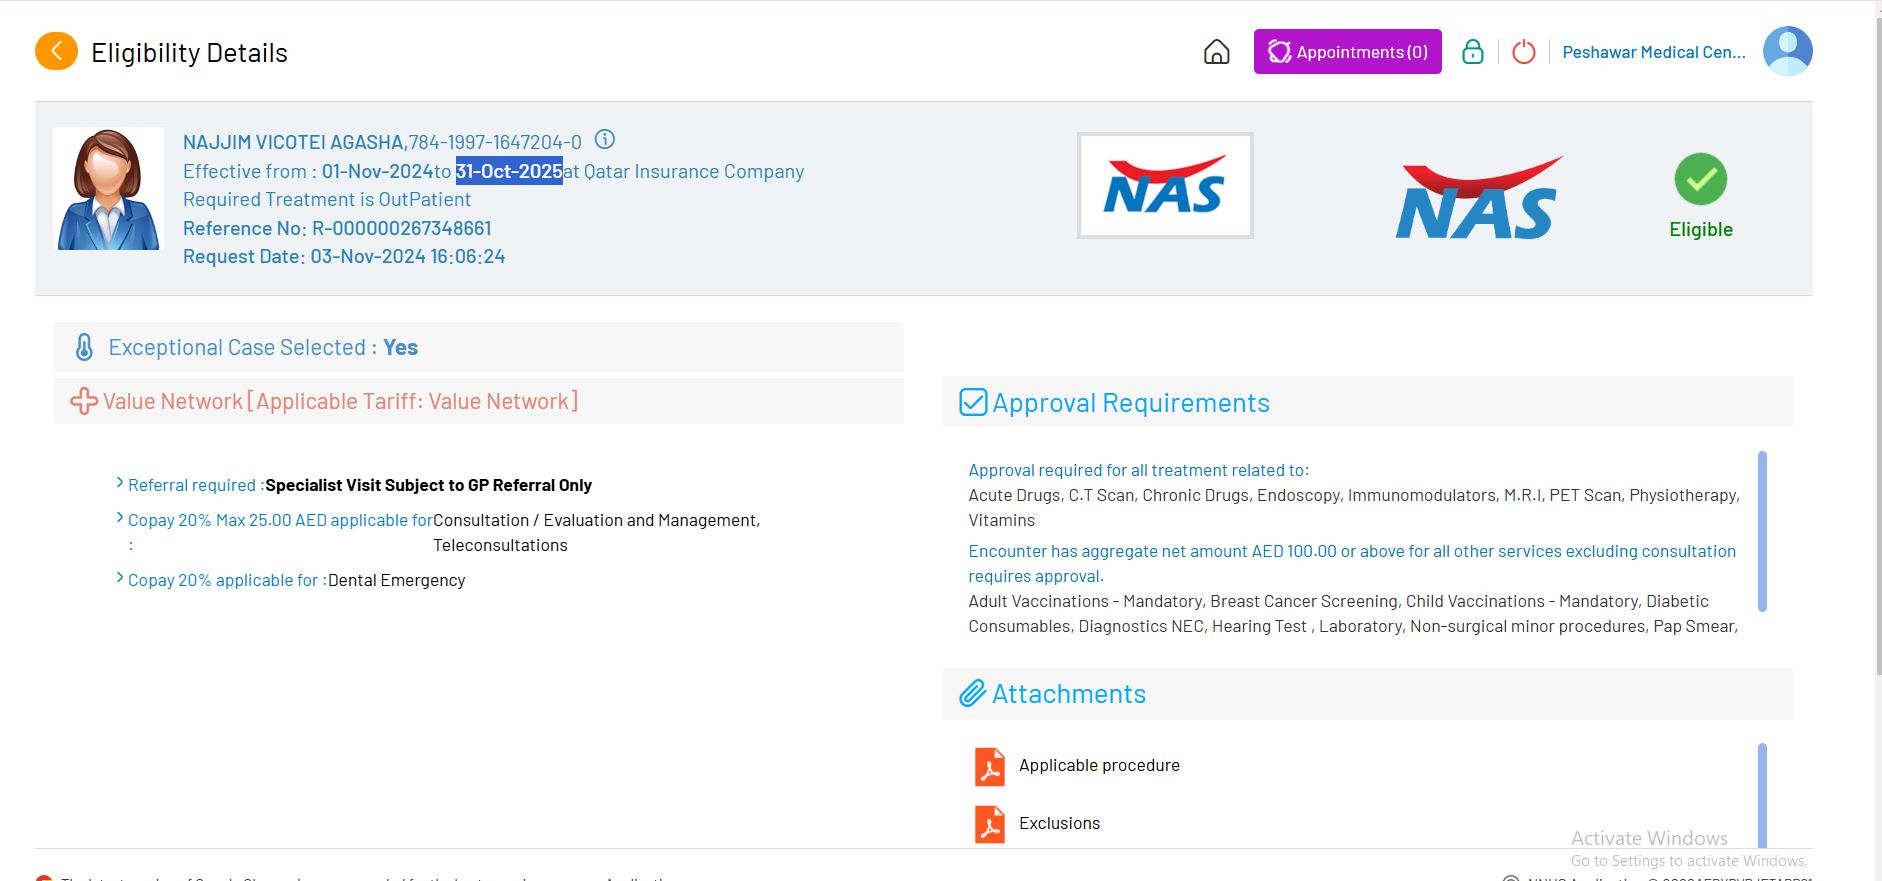This screenshot has width=1882, height=881.
Task: Click the info icon beside member ID
Action: [605, 140]
